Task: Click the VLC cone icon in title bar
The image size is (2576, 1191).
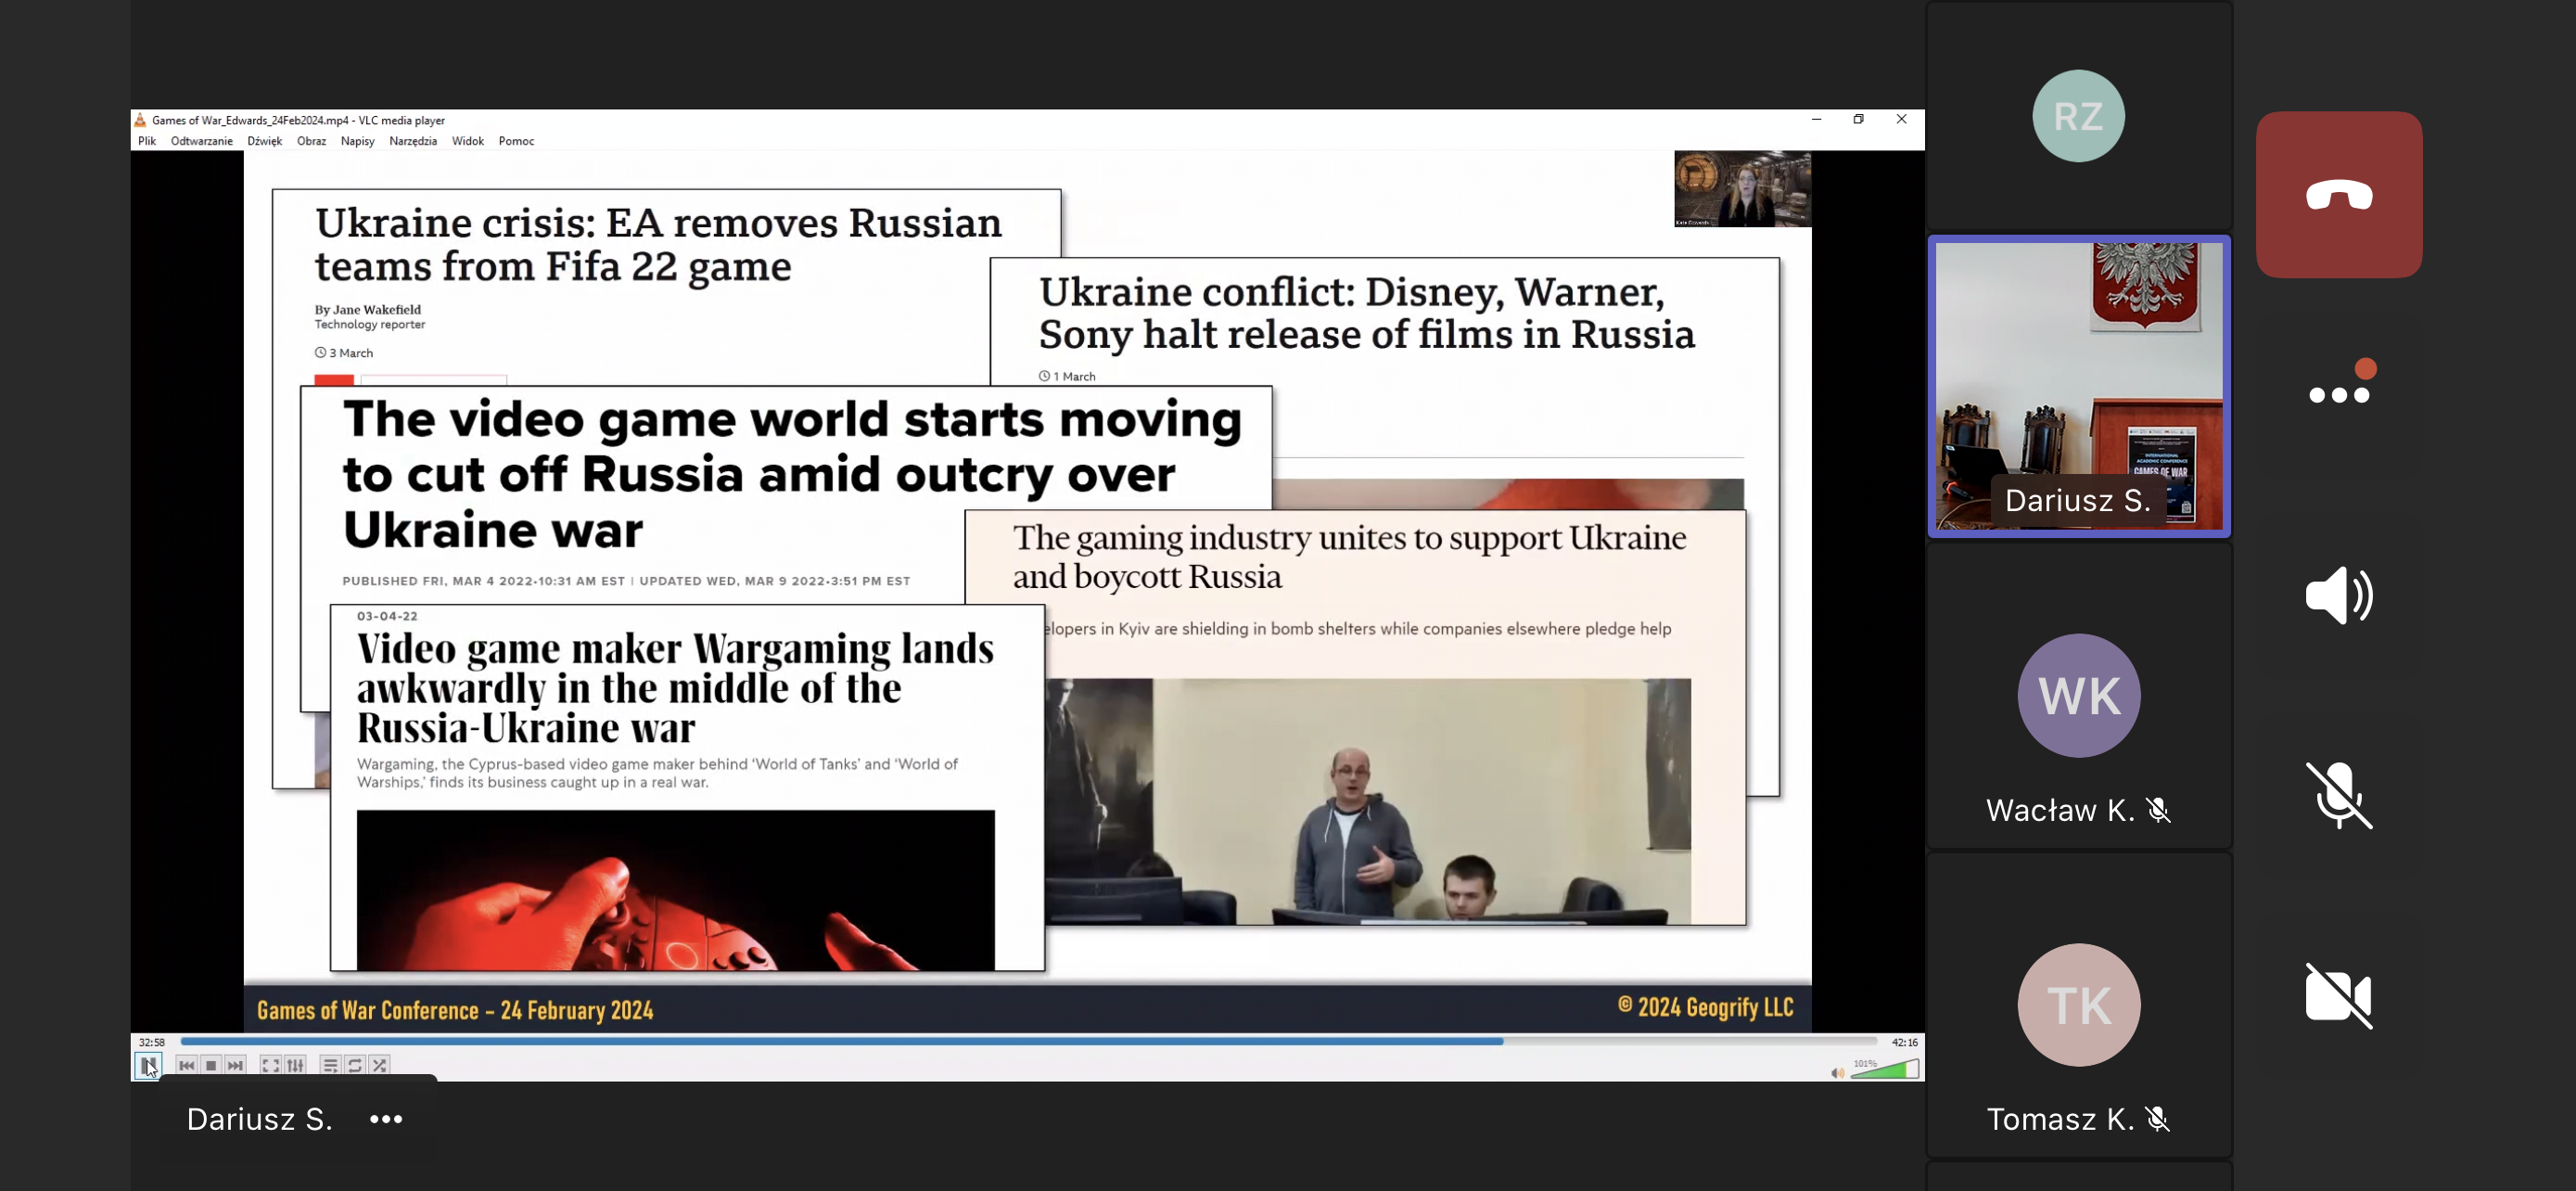Action: click(x=140, y=120)
